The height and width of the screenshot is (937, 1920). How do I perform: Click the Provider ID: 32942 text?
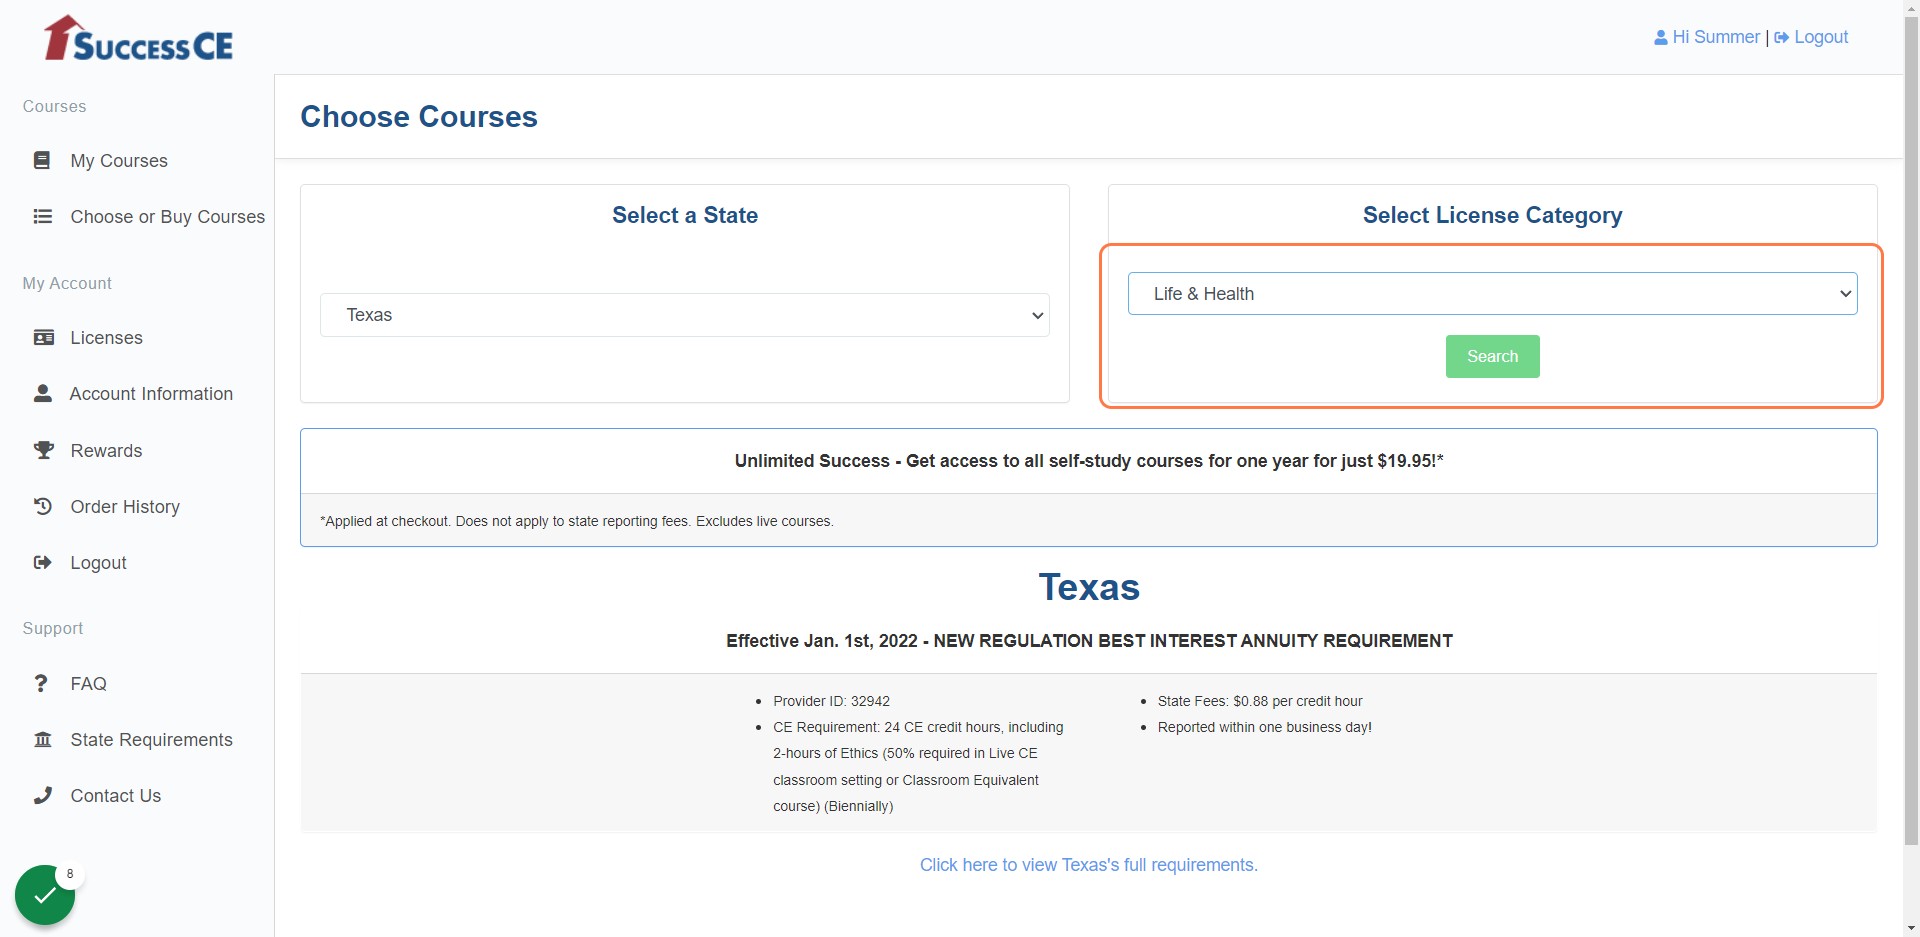(831, 701)
